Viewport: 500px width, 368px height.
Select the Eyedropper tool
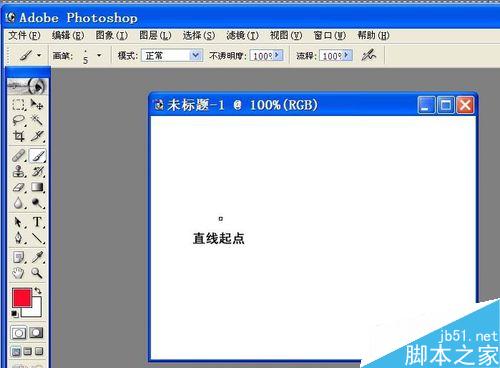(x=37, y=257)
